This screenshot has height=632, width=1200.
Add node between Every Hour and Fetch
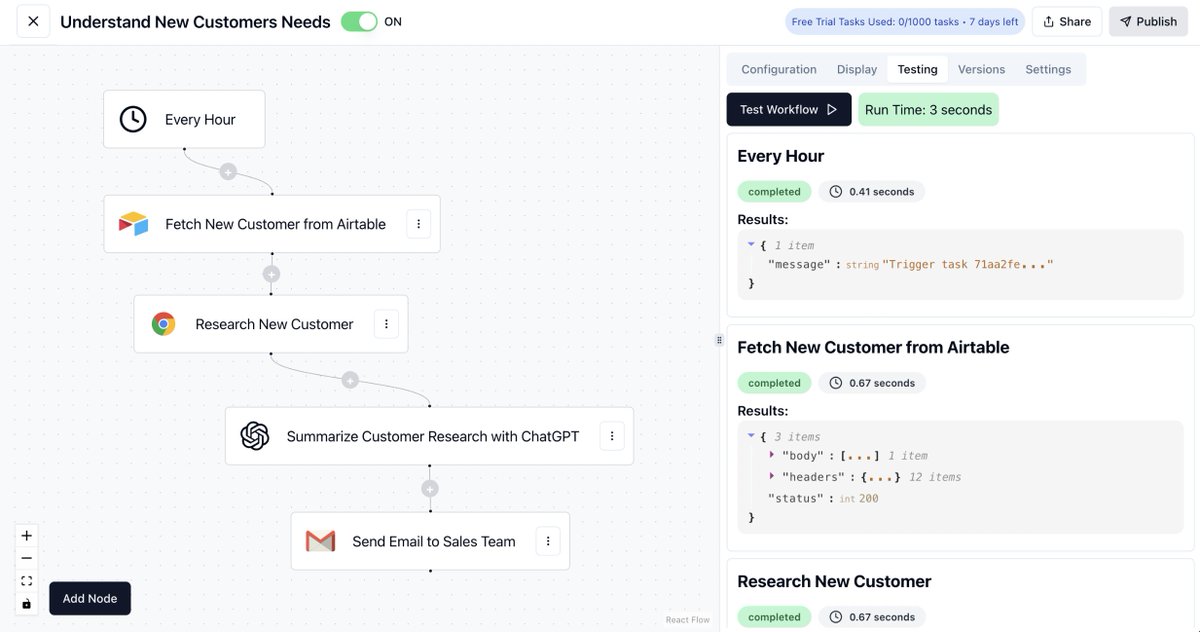click(x=228, y=172)
